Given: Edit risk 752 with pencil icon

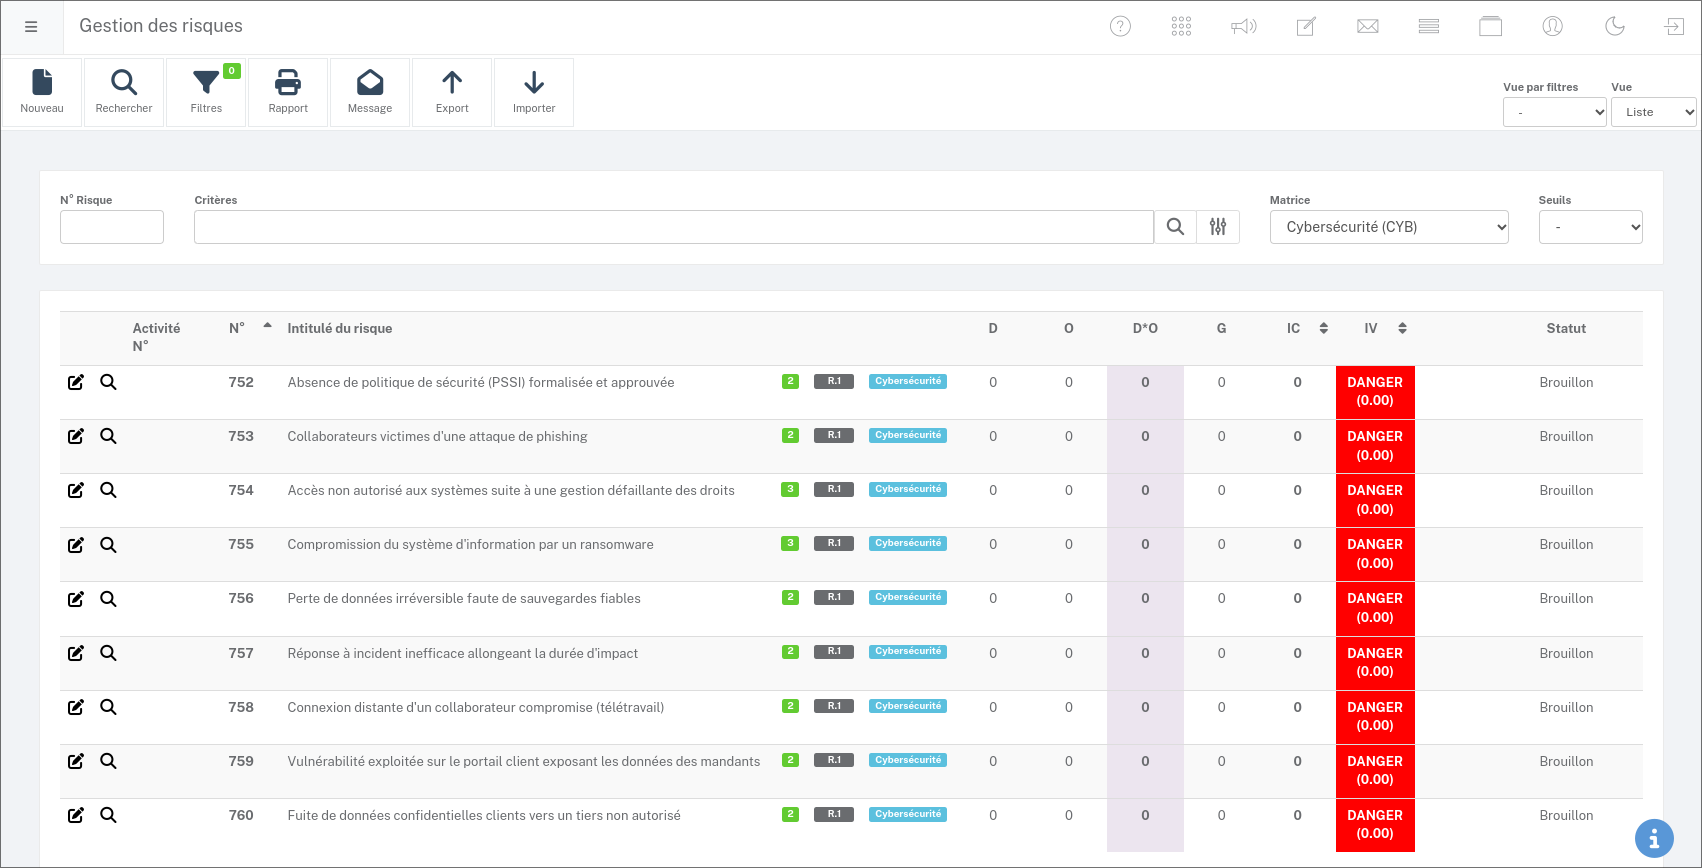Looking at the screenshot, I should tap(76, 383).
